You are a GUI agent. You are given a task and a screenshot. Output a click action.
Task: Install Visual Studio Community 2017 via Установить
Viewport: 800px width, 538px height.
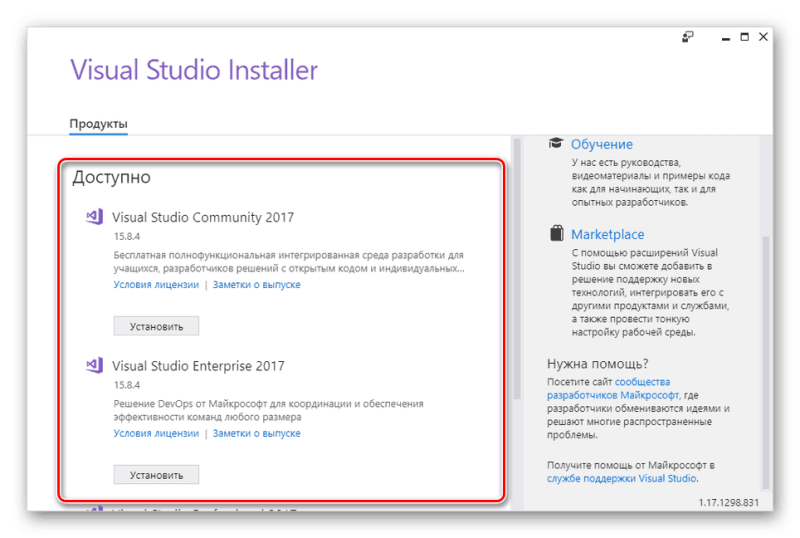156,326
